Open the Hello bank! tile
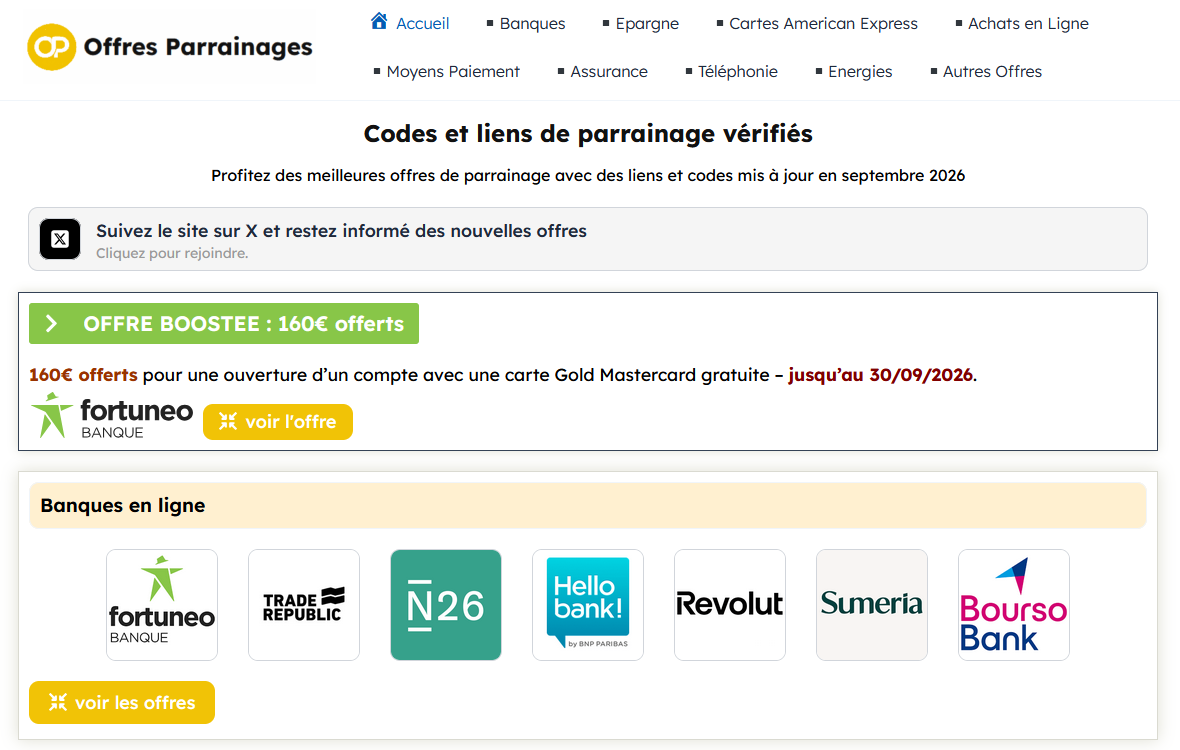The image size is (1180, 750). 588,605
